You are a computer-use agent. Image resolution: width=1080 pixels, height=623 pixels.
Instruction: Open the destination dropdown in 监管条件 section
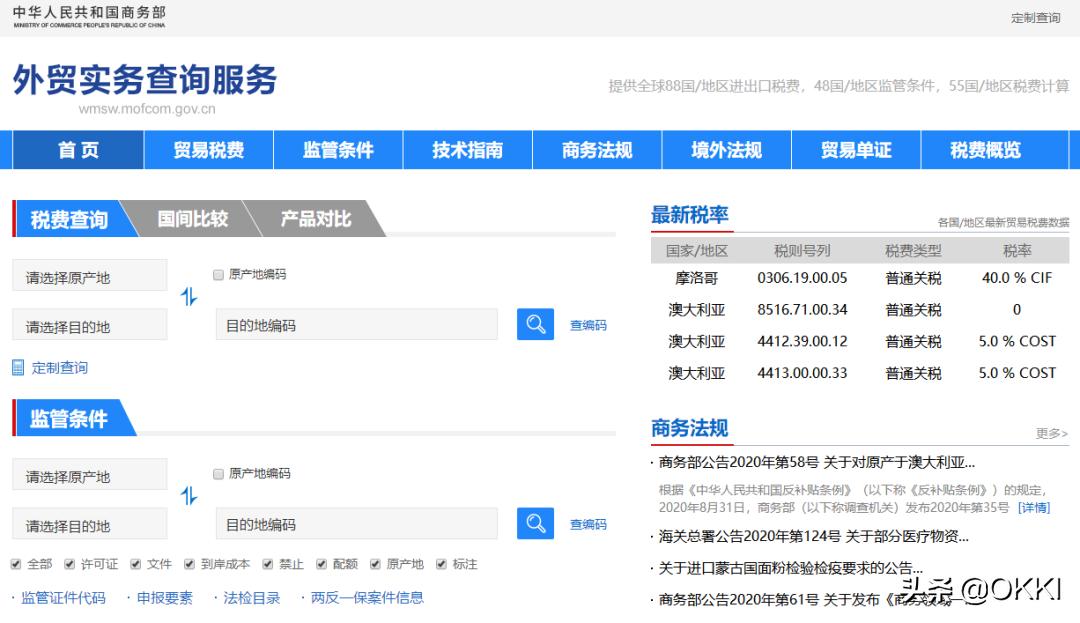point(89,523)
